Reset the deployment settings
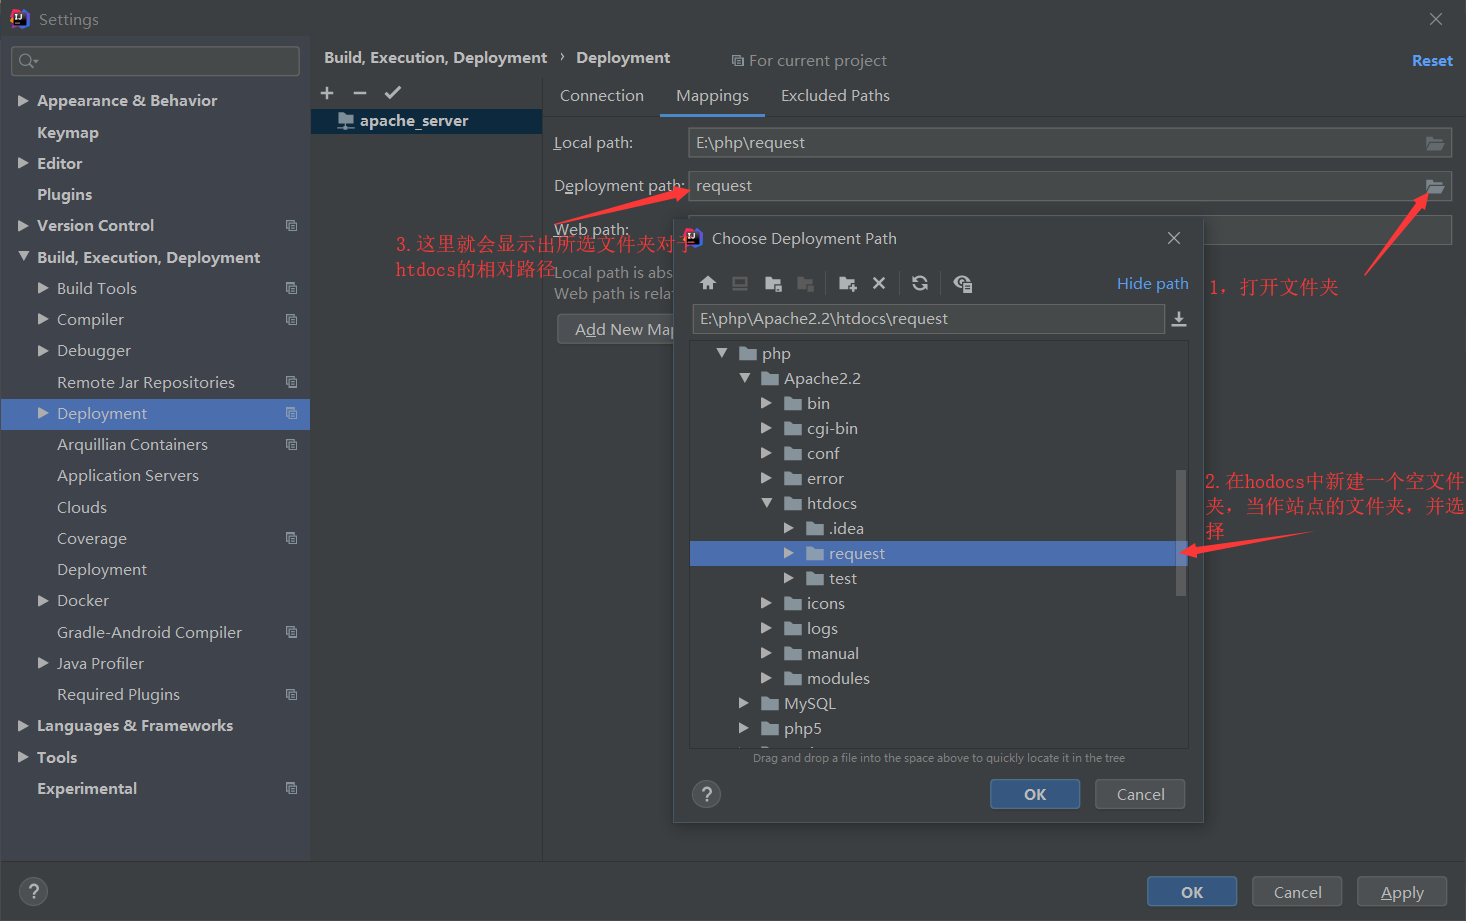This screenshot has height=921, width=1466. tap(1432, 60)
